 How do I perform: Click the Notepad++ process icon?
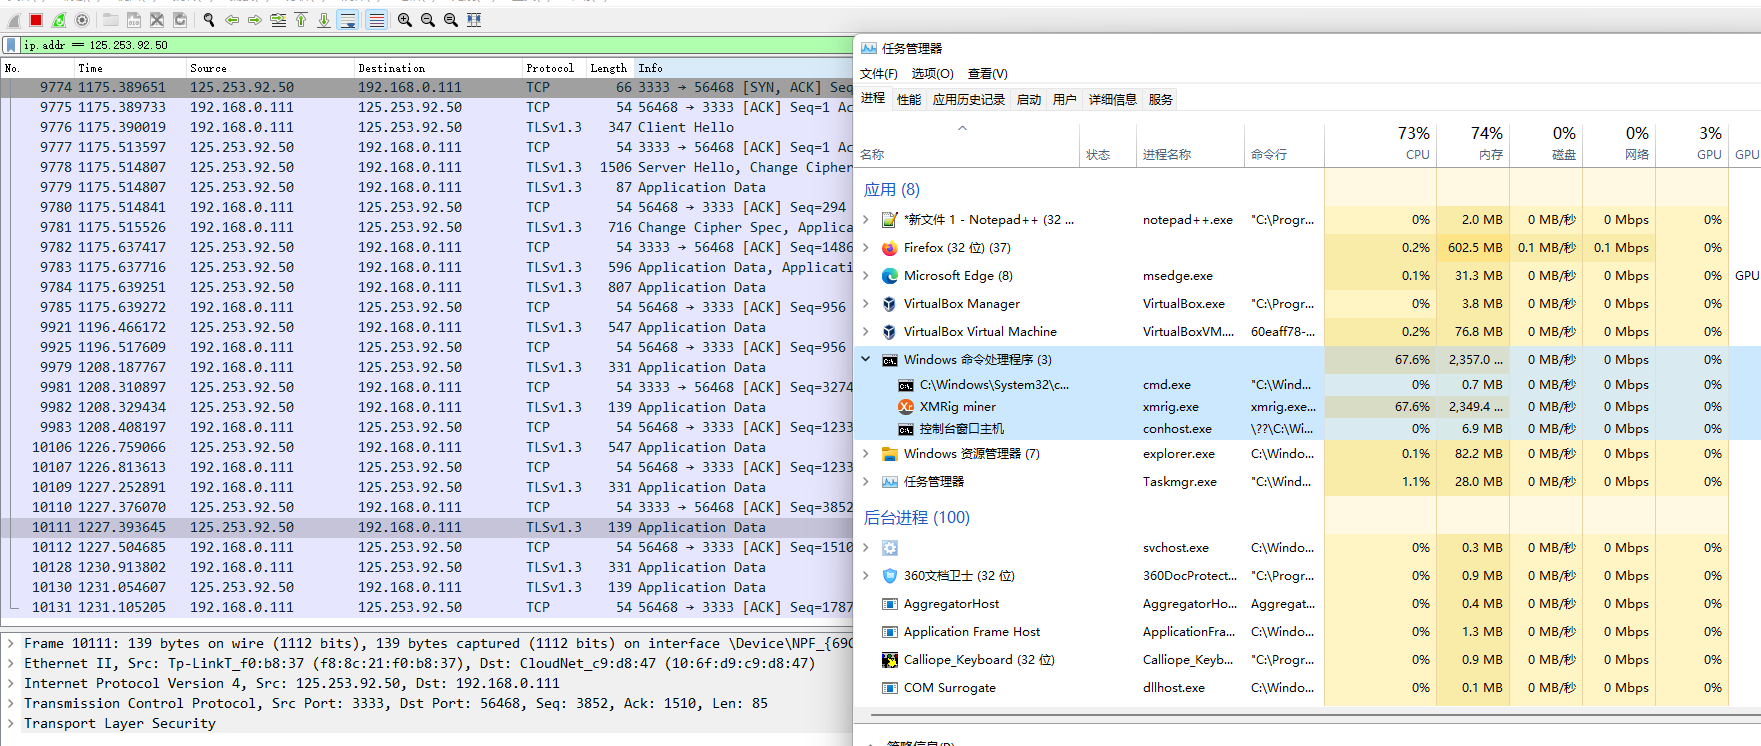(889, 220)
